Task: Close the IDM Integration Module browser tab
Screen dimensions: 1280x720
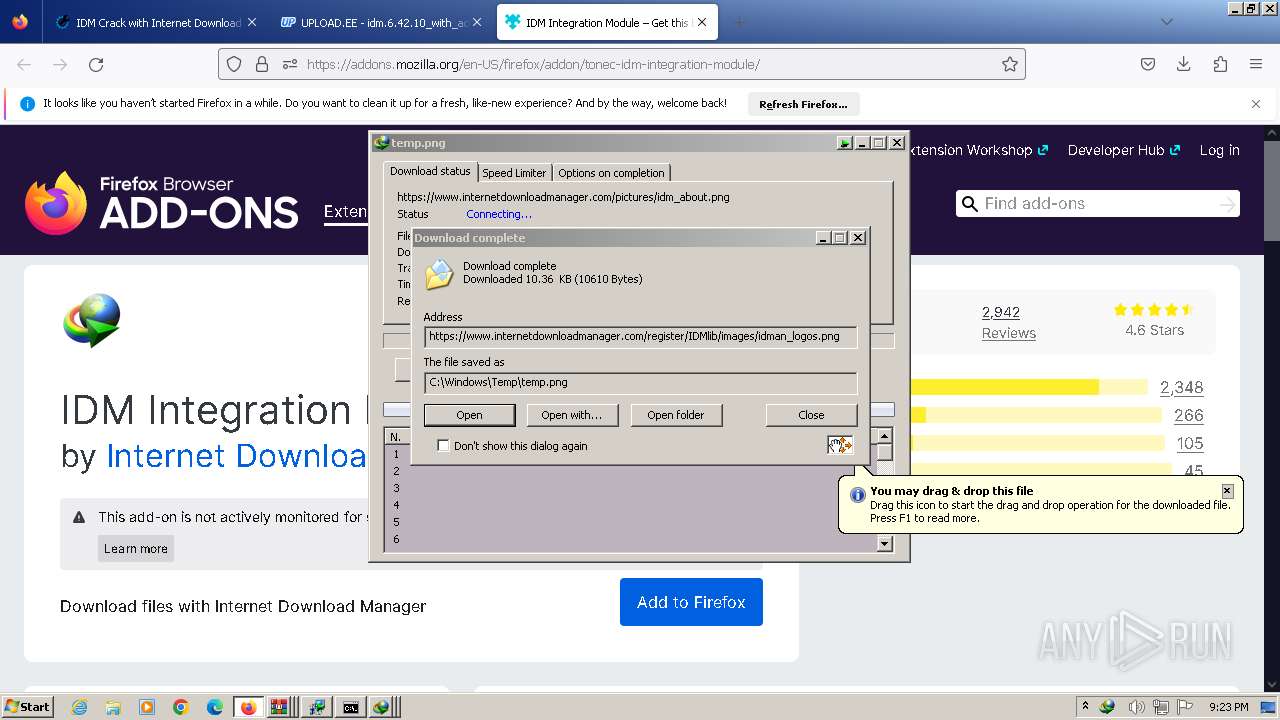Action: [701, 22]
